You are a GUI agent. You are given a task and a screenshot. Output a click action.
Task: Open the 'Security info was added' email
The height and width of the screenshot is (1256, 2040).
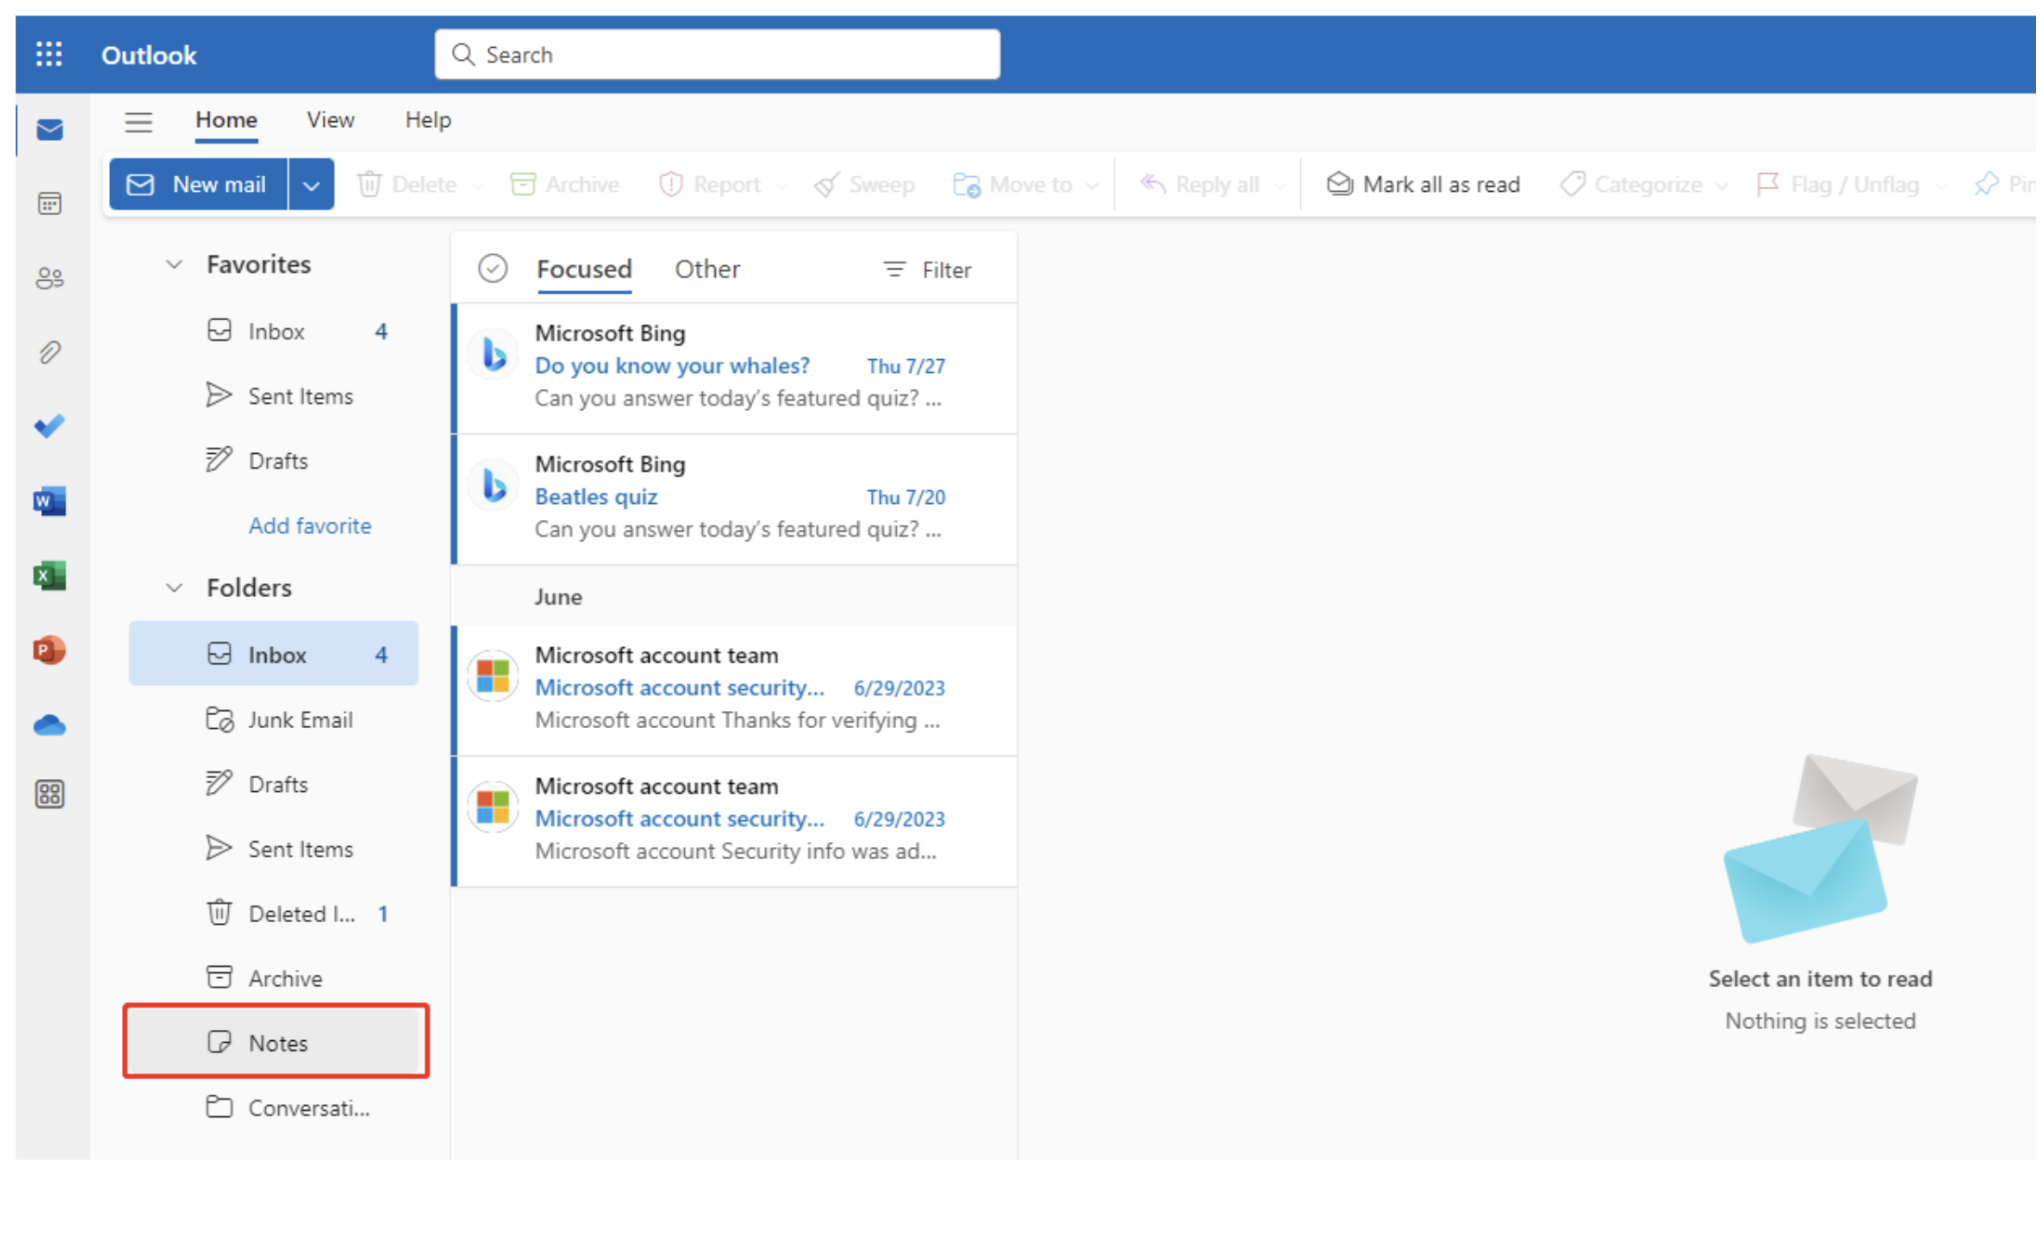tap(735, 821)
